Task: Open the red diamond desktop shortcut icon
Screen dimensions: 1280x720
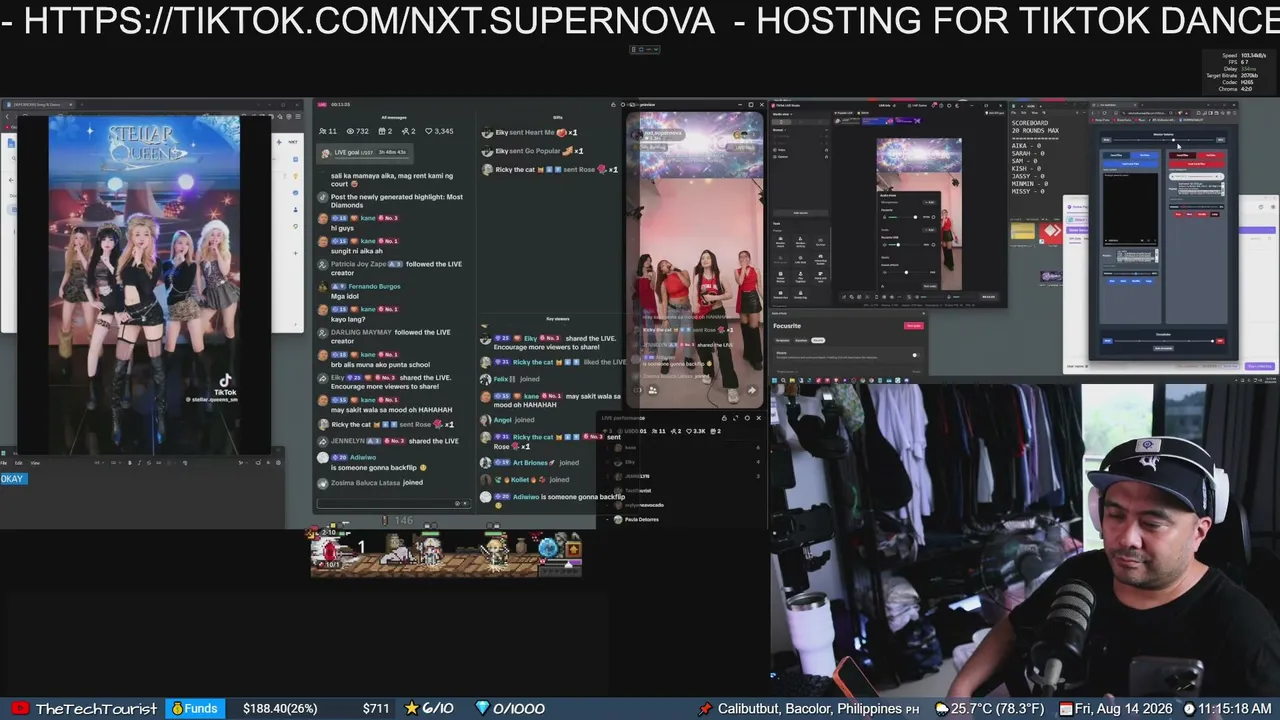Action: coord(1051,232)
